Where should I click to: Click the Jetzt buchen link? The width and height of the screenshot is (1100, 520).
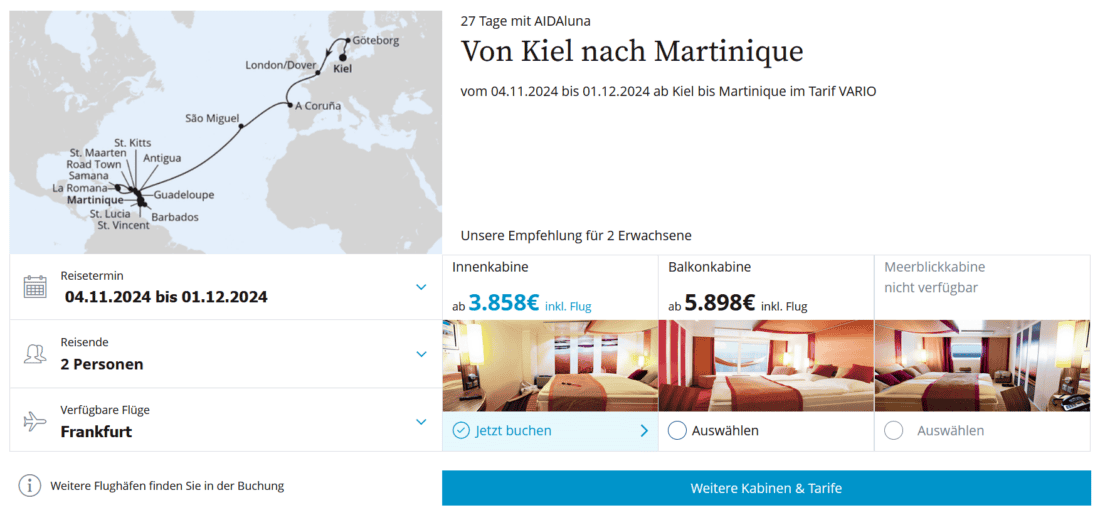click(514, 431)
